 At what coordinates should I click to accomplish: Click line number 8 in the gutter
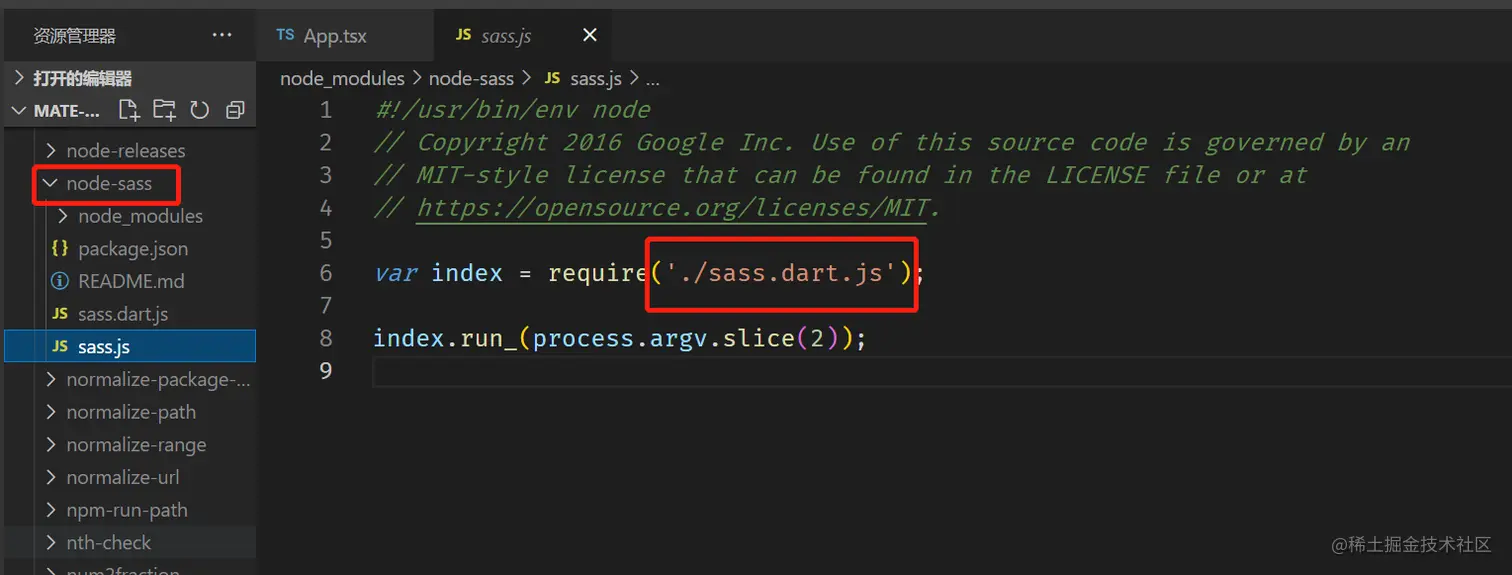click(x=325, y=338)
